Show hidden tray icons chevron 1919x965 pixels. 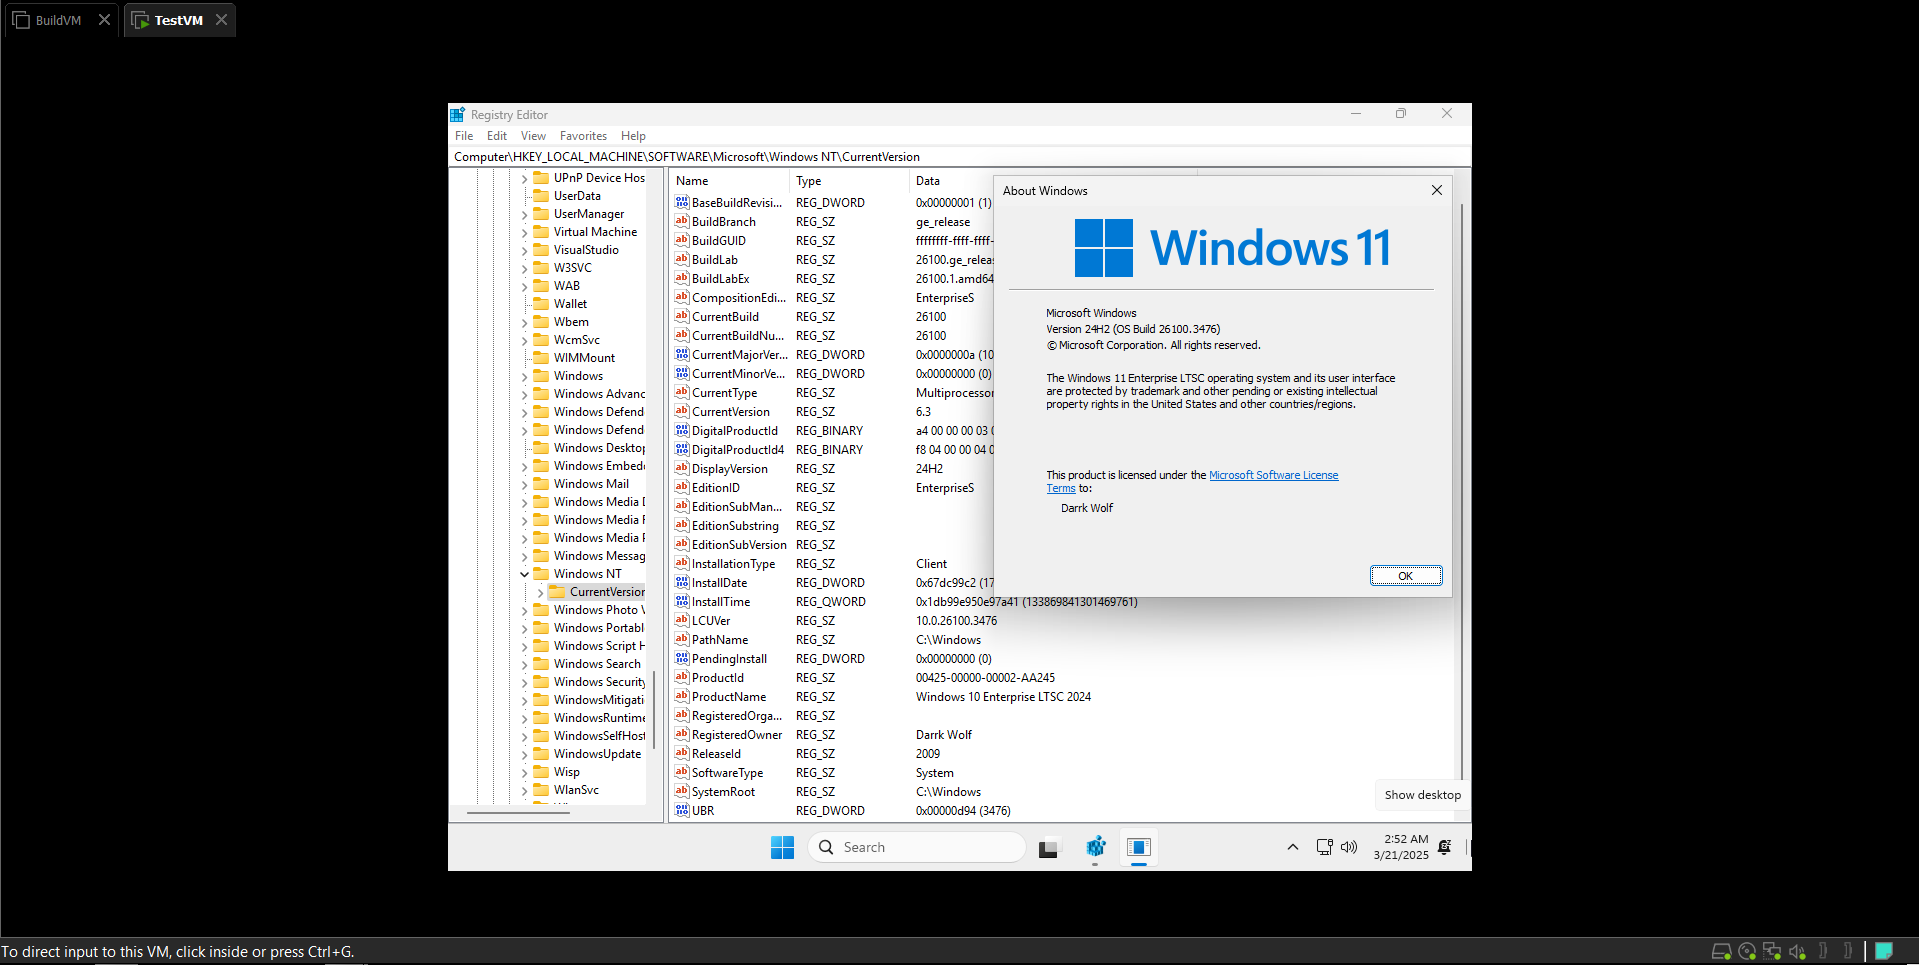point(1293,847)
